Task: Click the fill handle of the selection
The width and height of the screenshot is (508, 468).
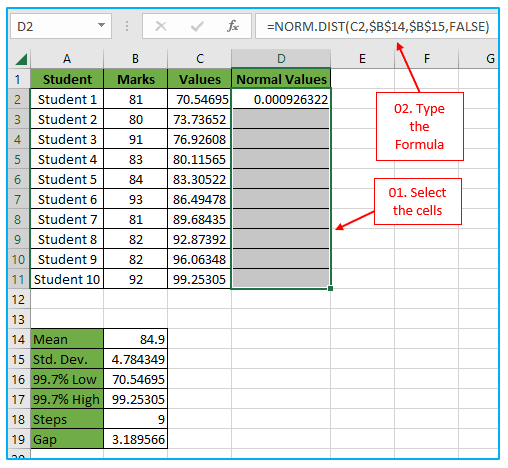Action: click(330, 288)
